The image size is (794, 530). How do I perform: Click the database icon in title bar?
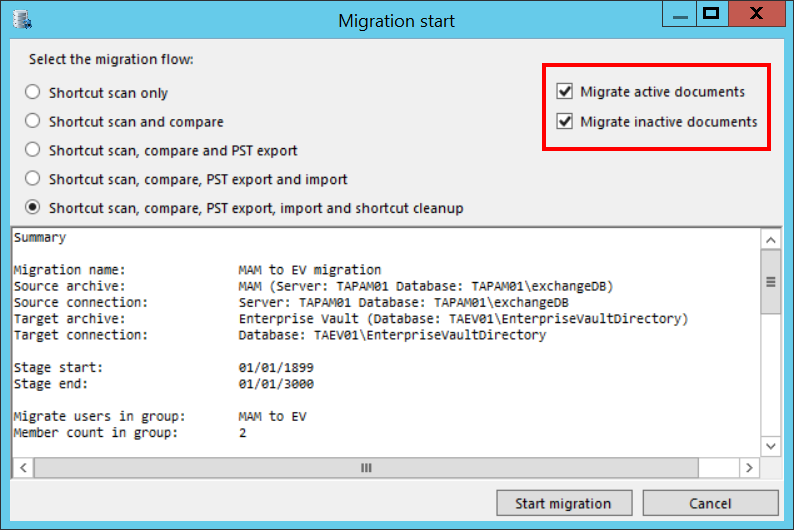(22, 20)
